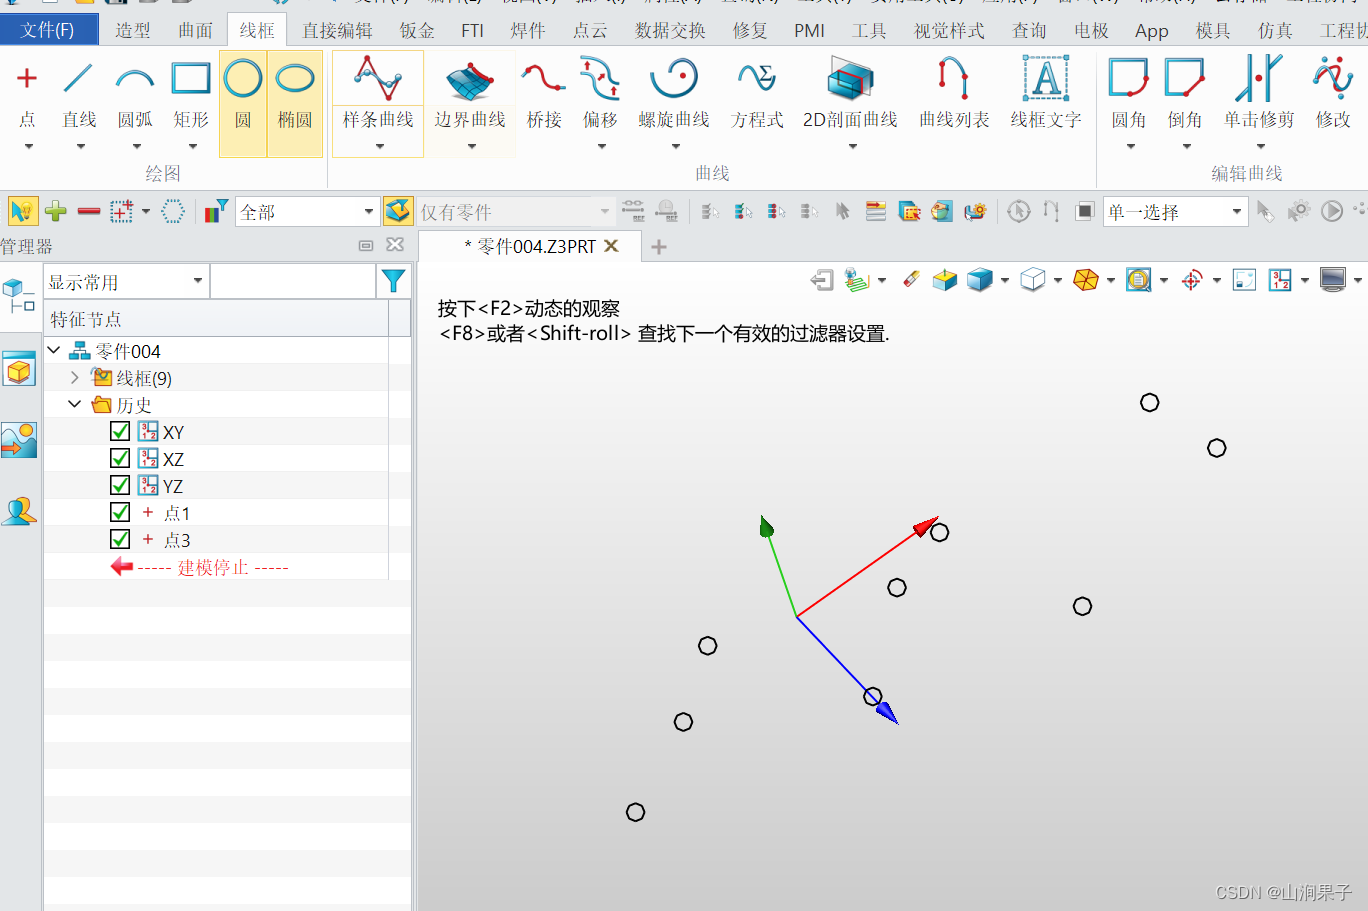Toggle the selection pick filter arrow button

[22, 211]
